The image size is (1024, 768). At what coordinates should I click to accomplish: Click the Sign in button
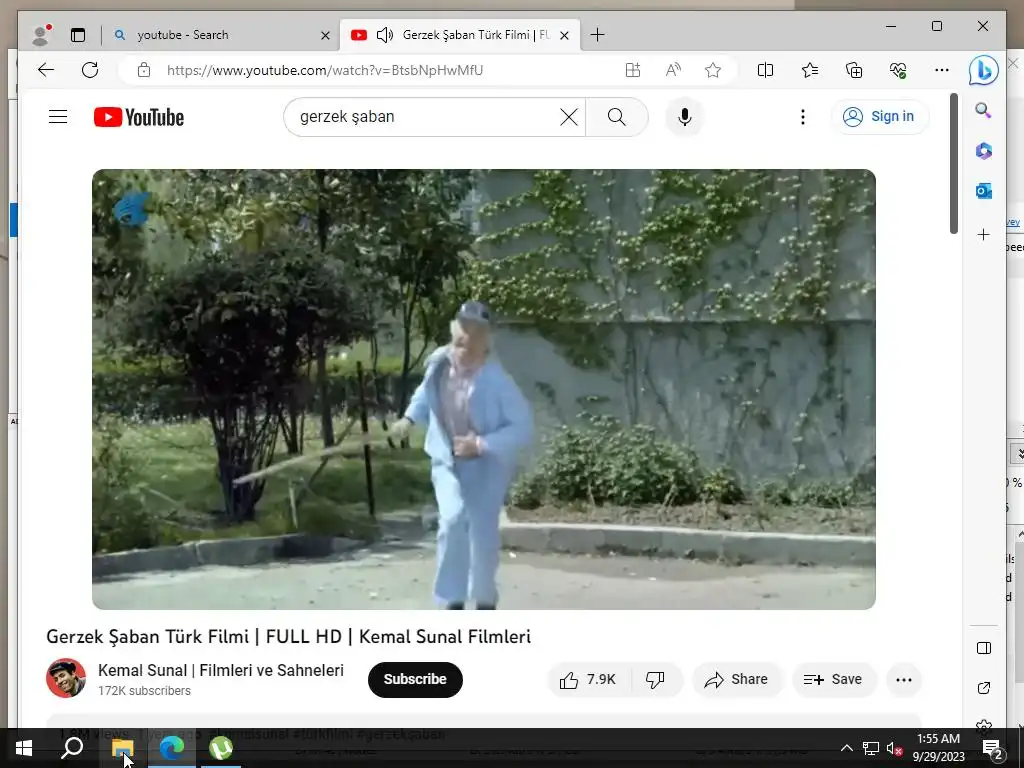click(x=879, y=117)
